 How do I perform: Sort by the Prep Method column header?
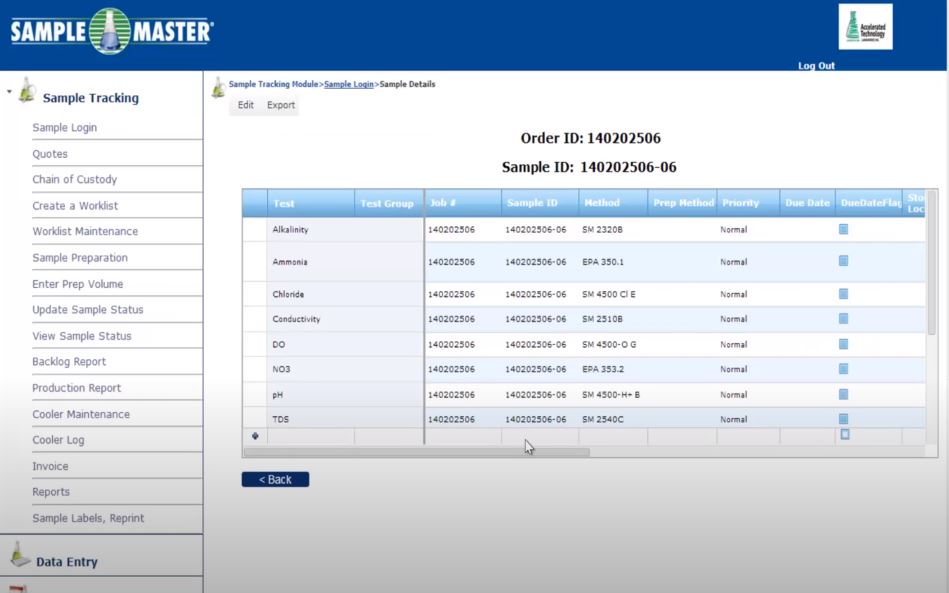tap(682, 203)
